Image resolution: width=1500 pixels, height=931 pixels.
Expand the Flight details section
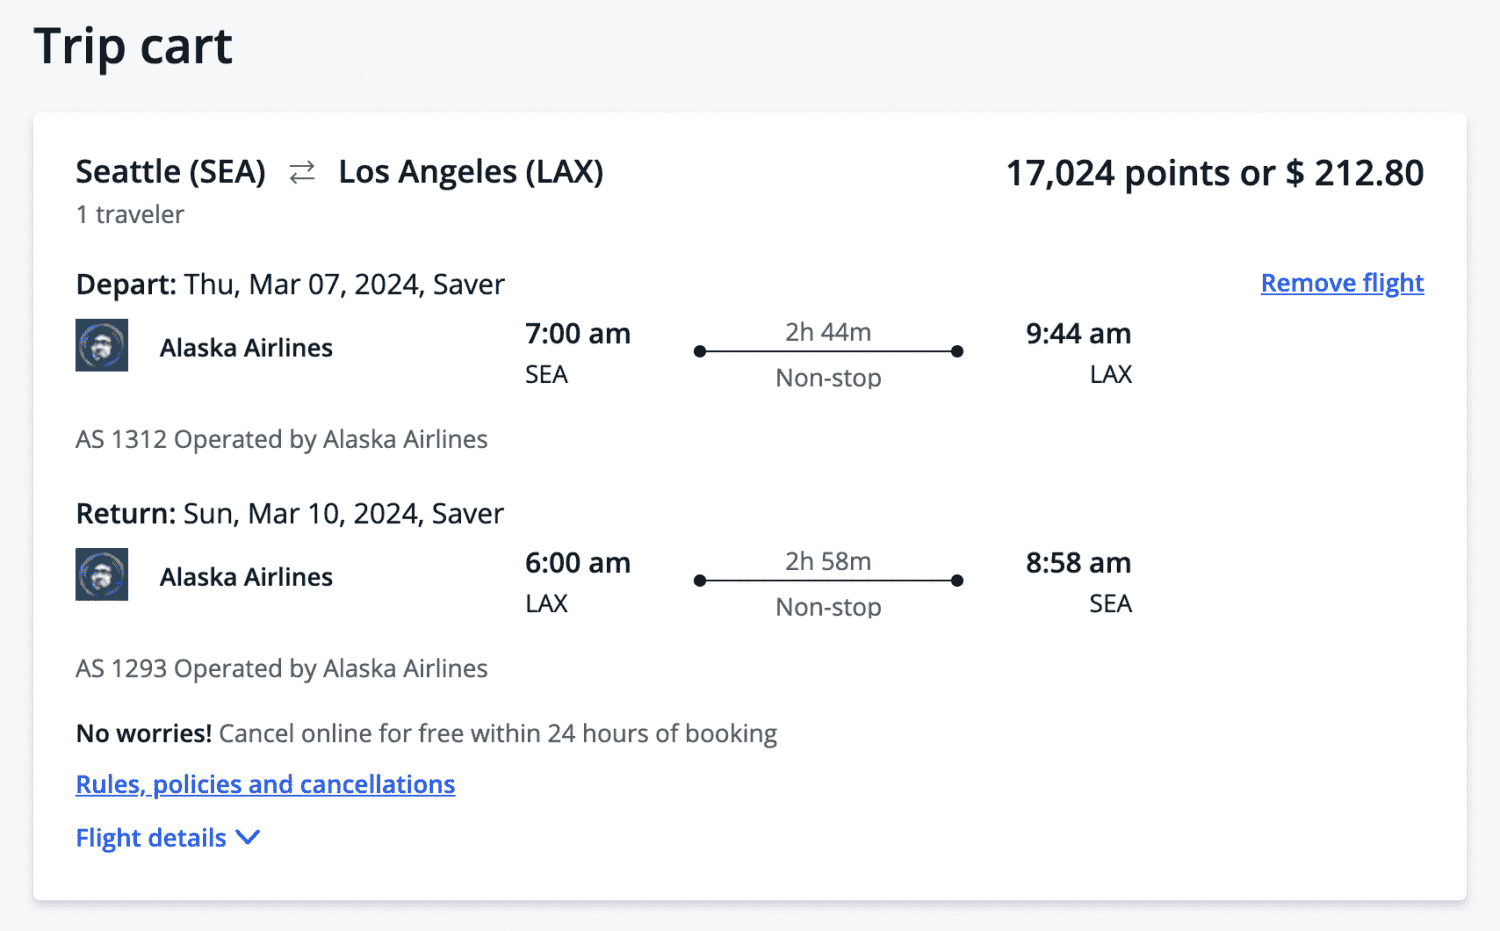point(168,837)
